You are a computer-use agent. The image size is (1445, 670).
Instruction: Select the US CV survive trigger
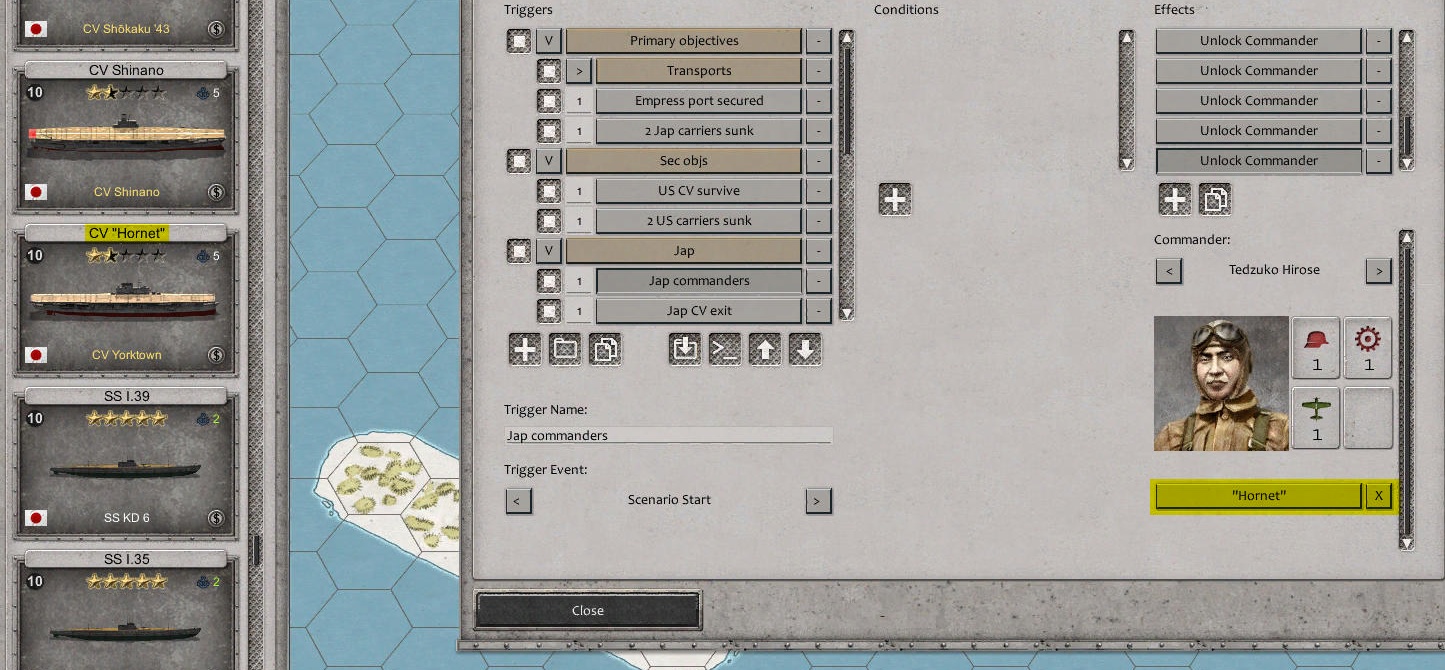tap(699, 191)
